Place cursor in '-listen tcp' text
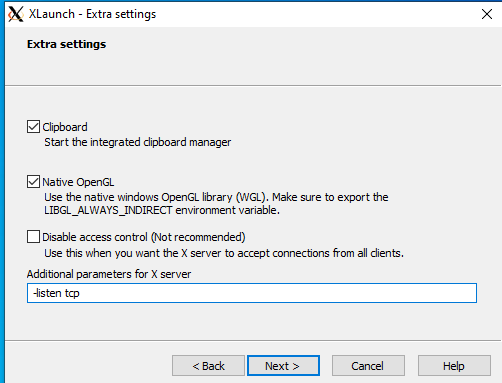 [x=57, y=293]
